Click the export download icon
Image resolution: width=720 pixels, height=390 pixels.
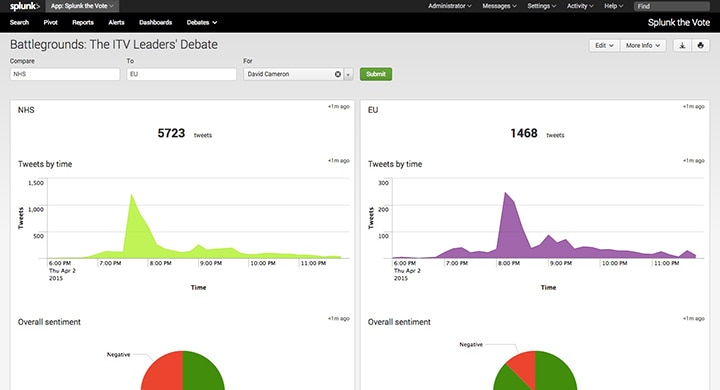682,45
